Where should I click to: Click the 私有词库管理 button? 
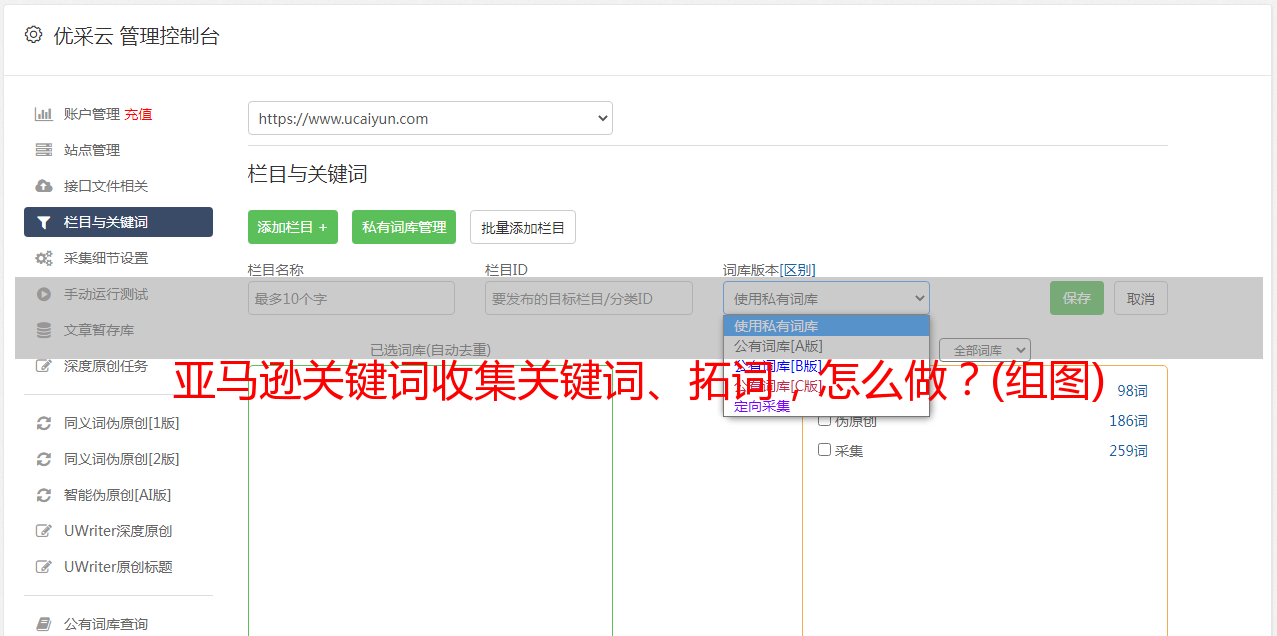404,227
